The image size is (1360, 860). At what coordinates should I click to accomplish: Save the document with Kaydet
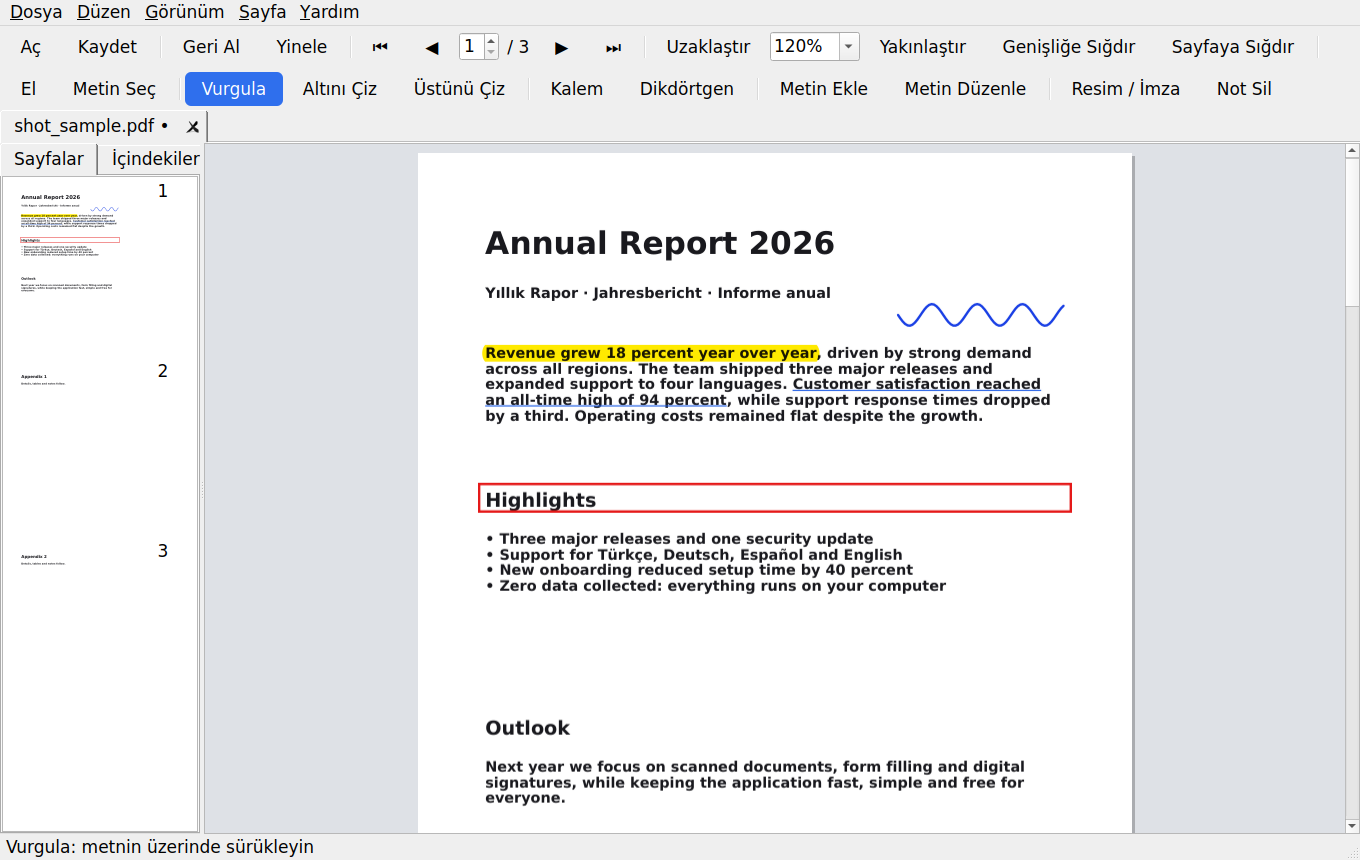108,47
